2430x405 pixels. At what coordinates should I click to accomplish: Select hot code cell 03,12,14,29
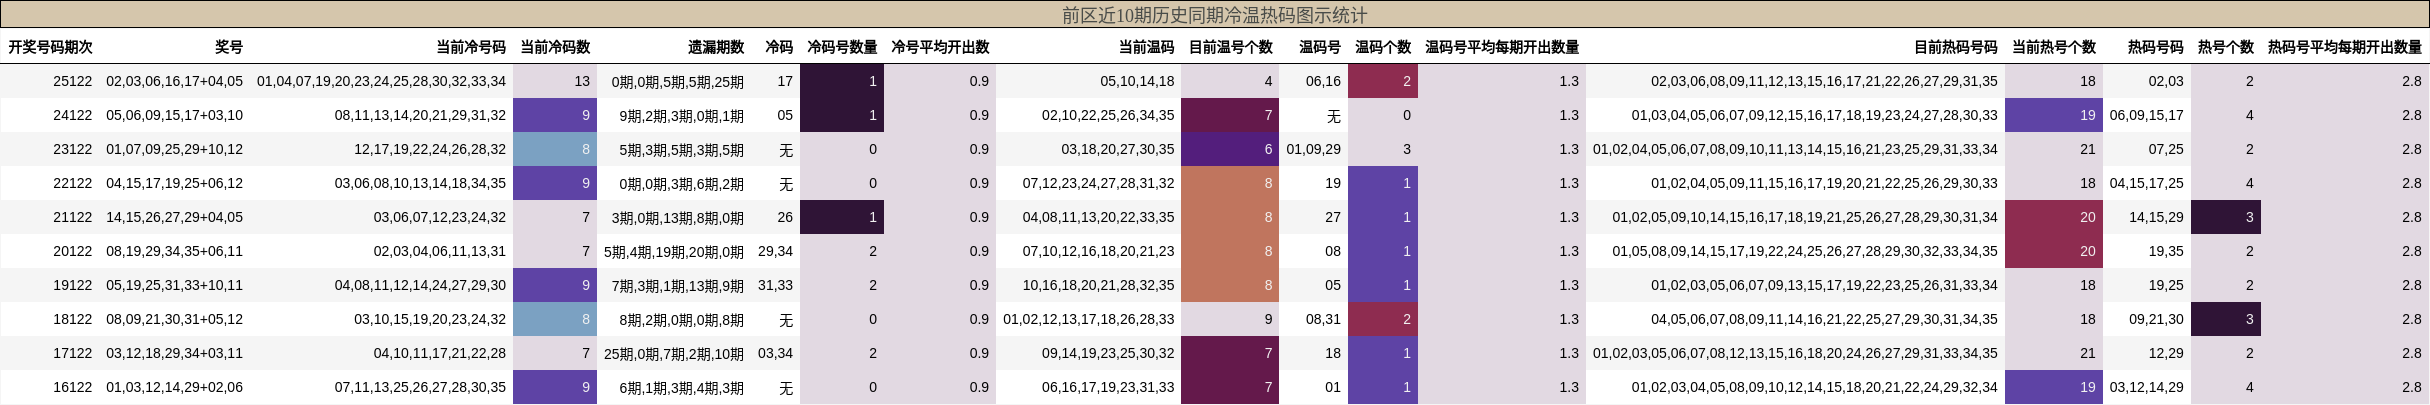click(x=2147, y=387)
